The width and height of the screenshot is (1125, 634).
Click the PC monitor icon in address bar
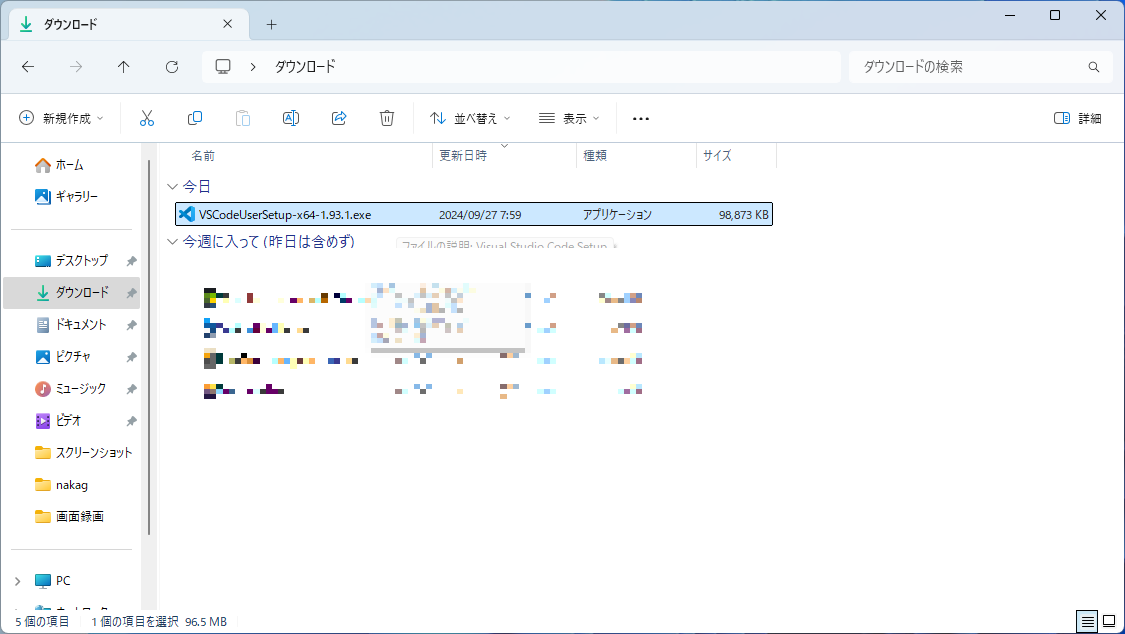pyautogui.click(x=223, y=67)
